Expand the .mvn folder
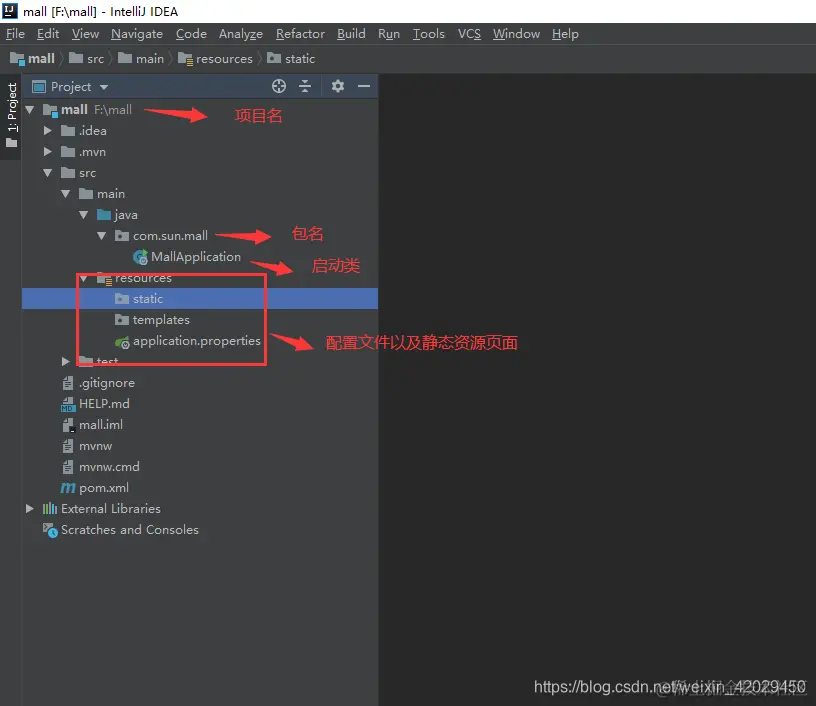The height and width of the screenshot is (706, 816). (x=47, y=151)
